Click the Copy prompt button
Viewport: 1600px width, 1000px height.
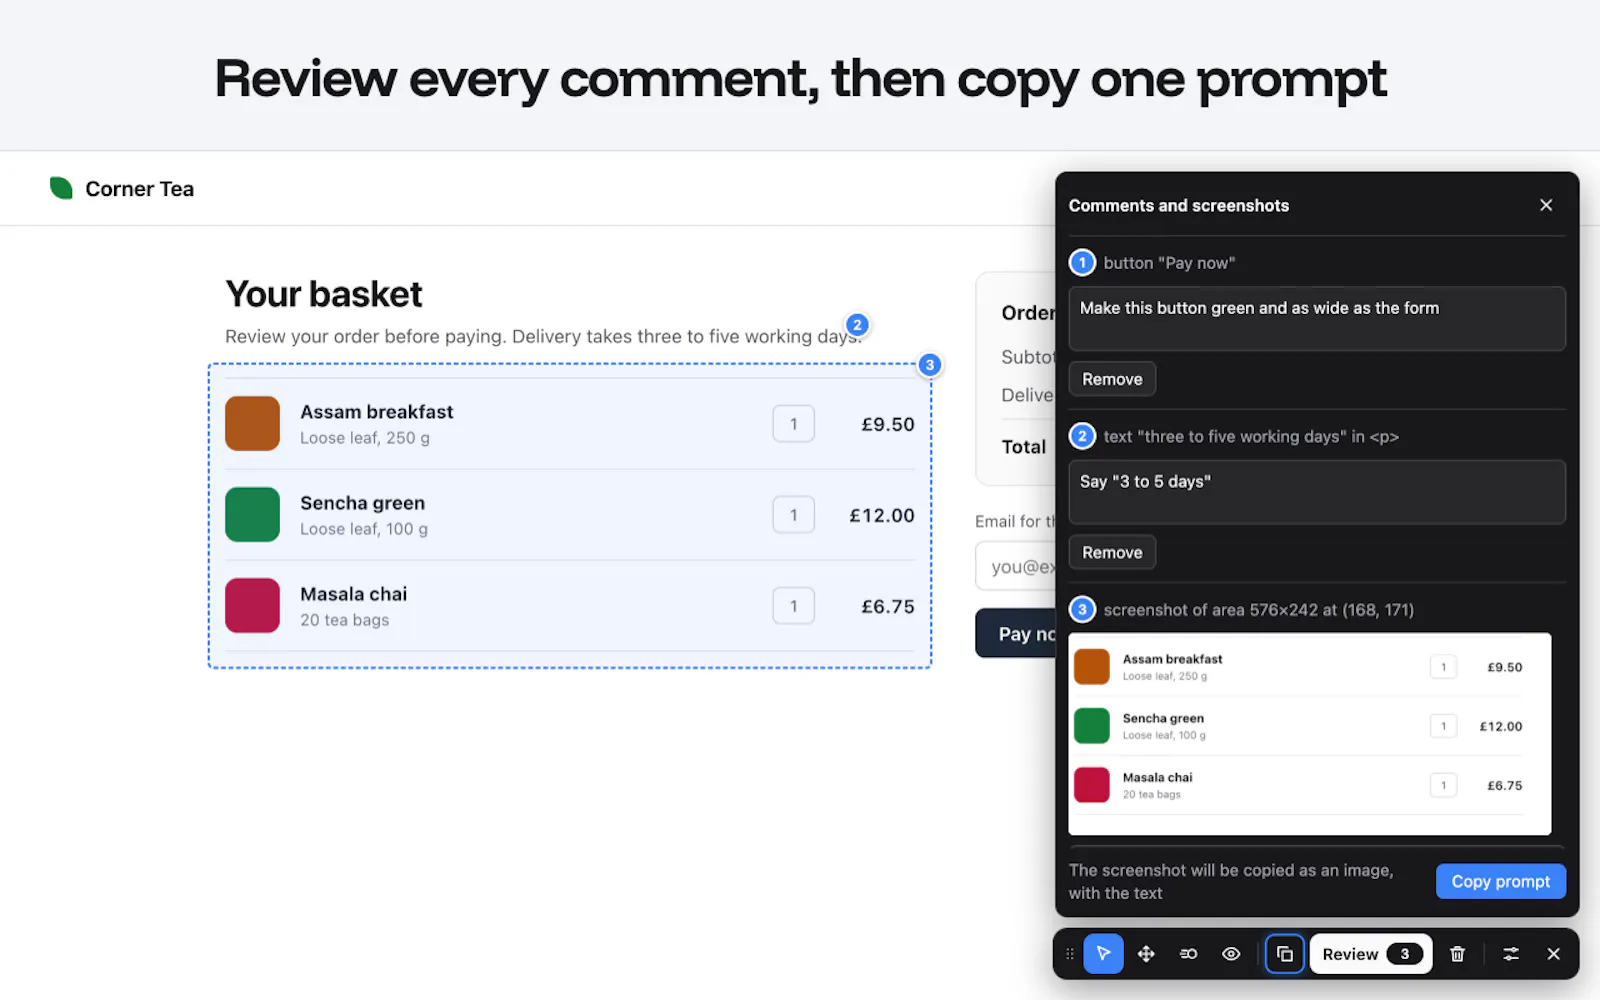point(1500,881)
